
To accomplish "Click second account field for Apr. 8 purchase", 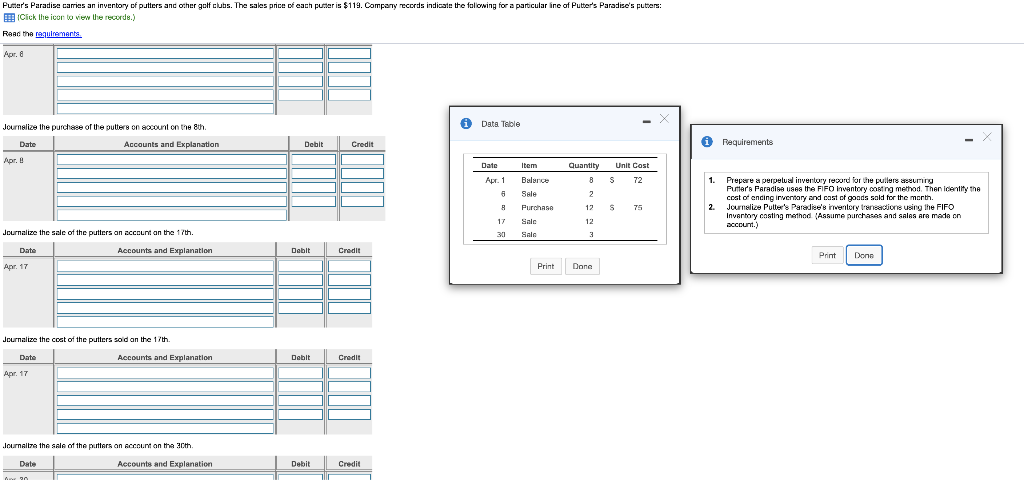I will coord(172,173).
